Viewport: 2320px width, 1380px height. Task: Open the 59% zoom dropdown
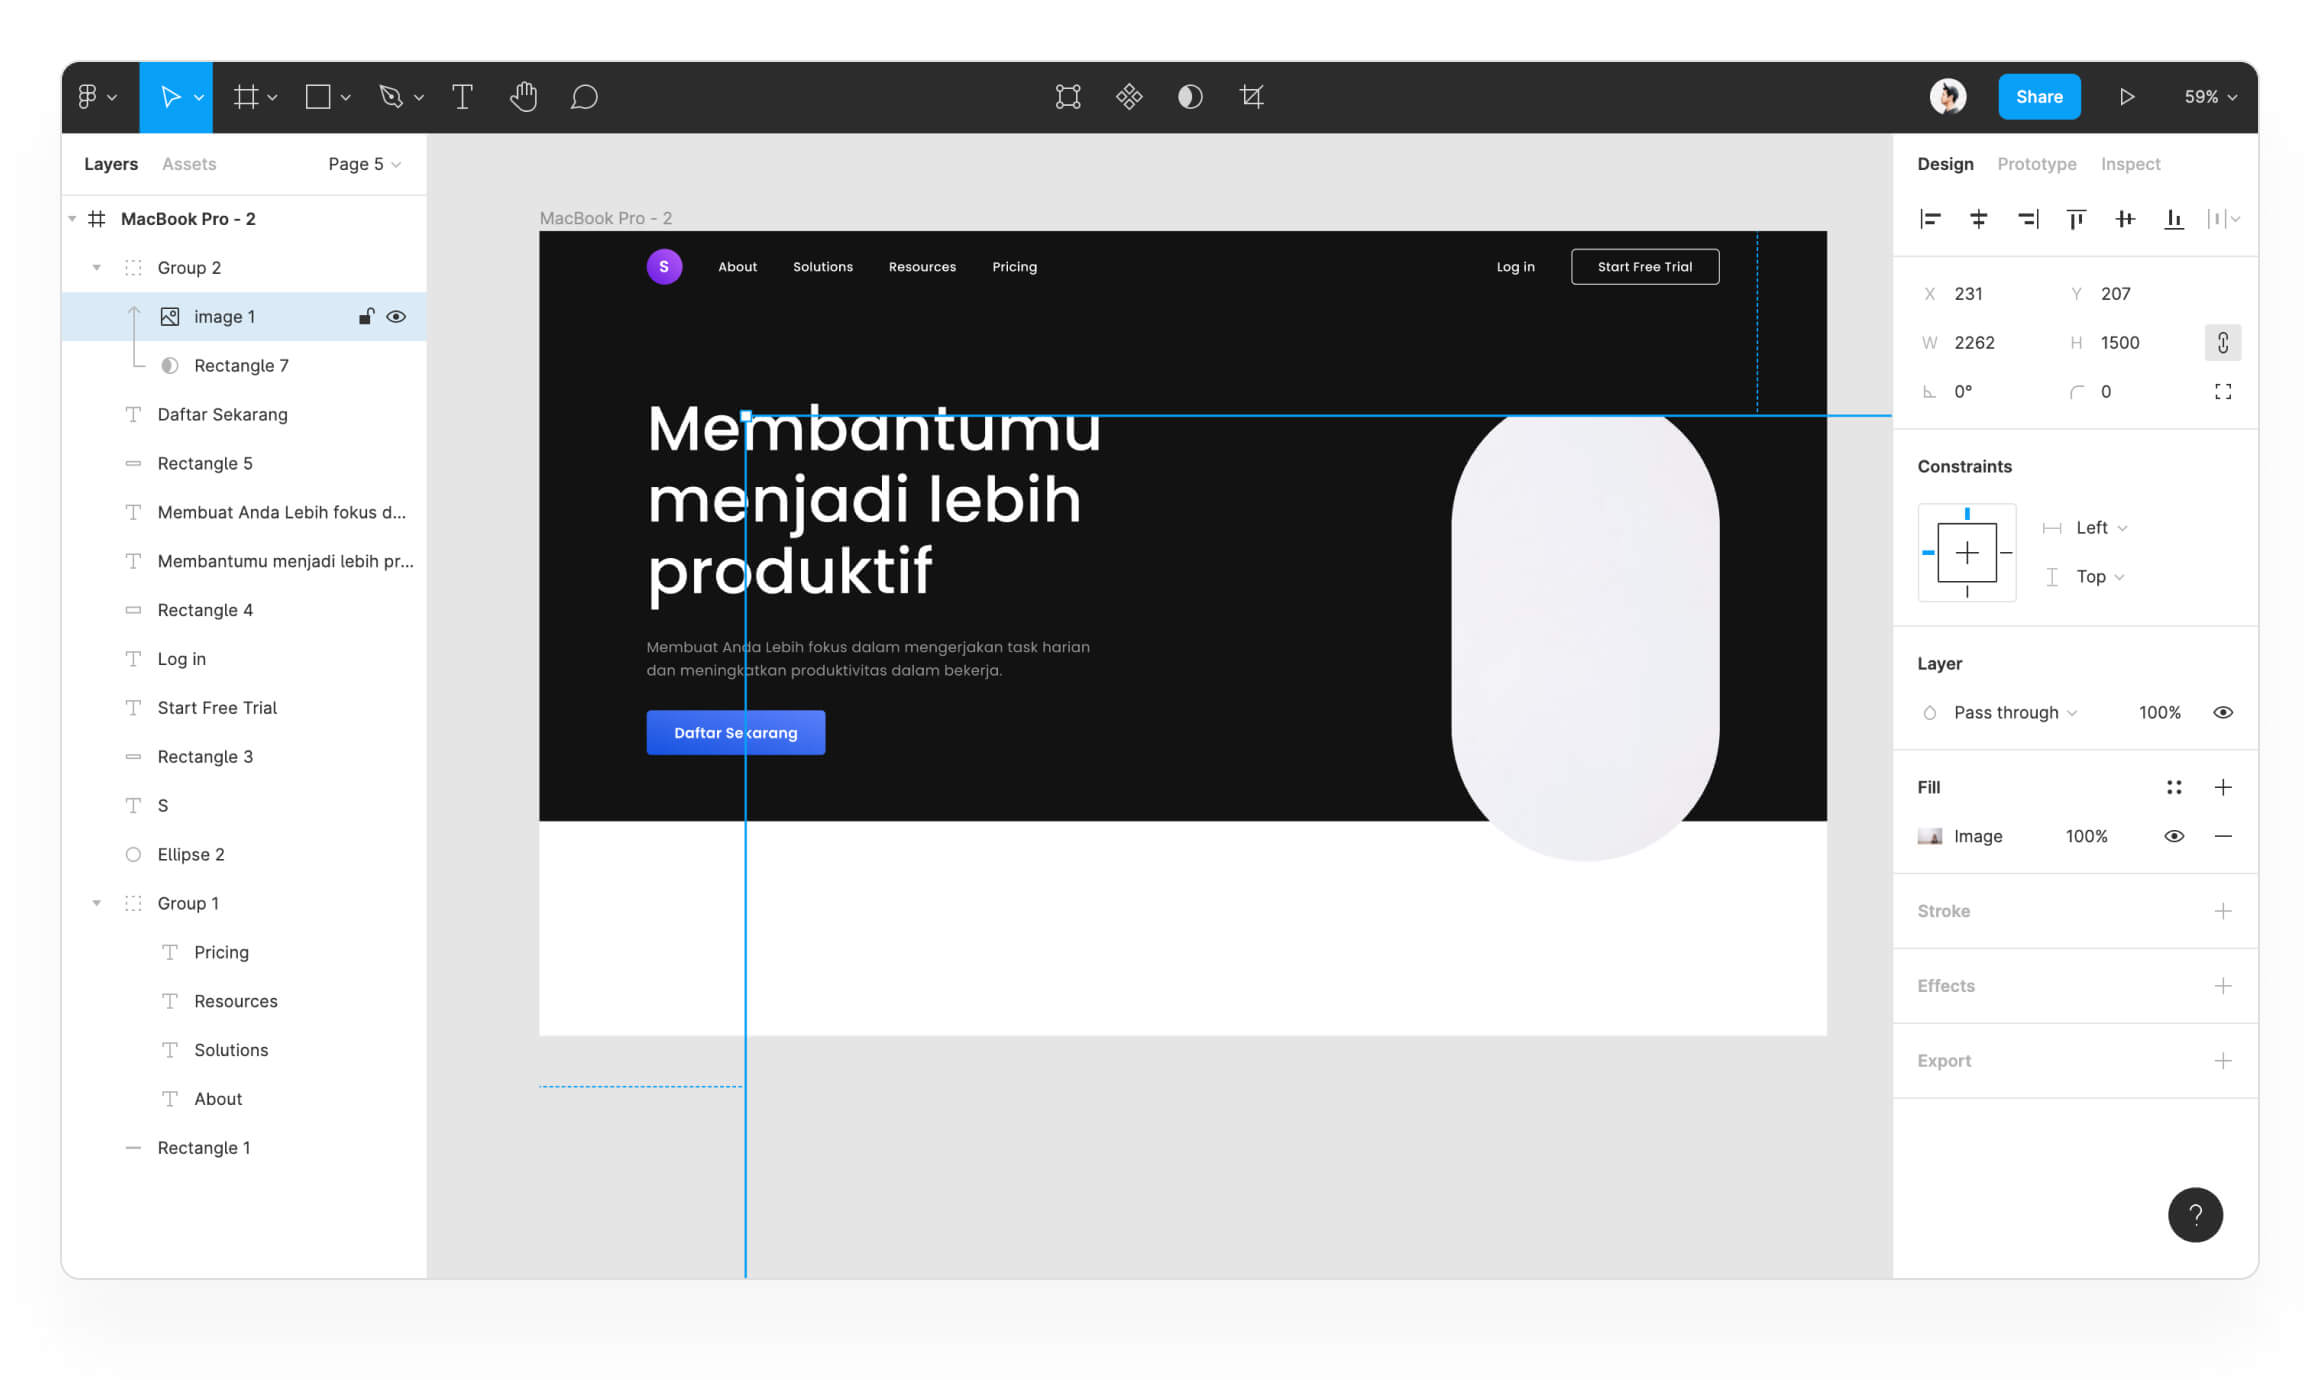point(2210,97)
